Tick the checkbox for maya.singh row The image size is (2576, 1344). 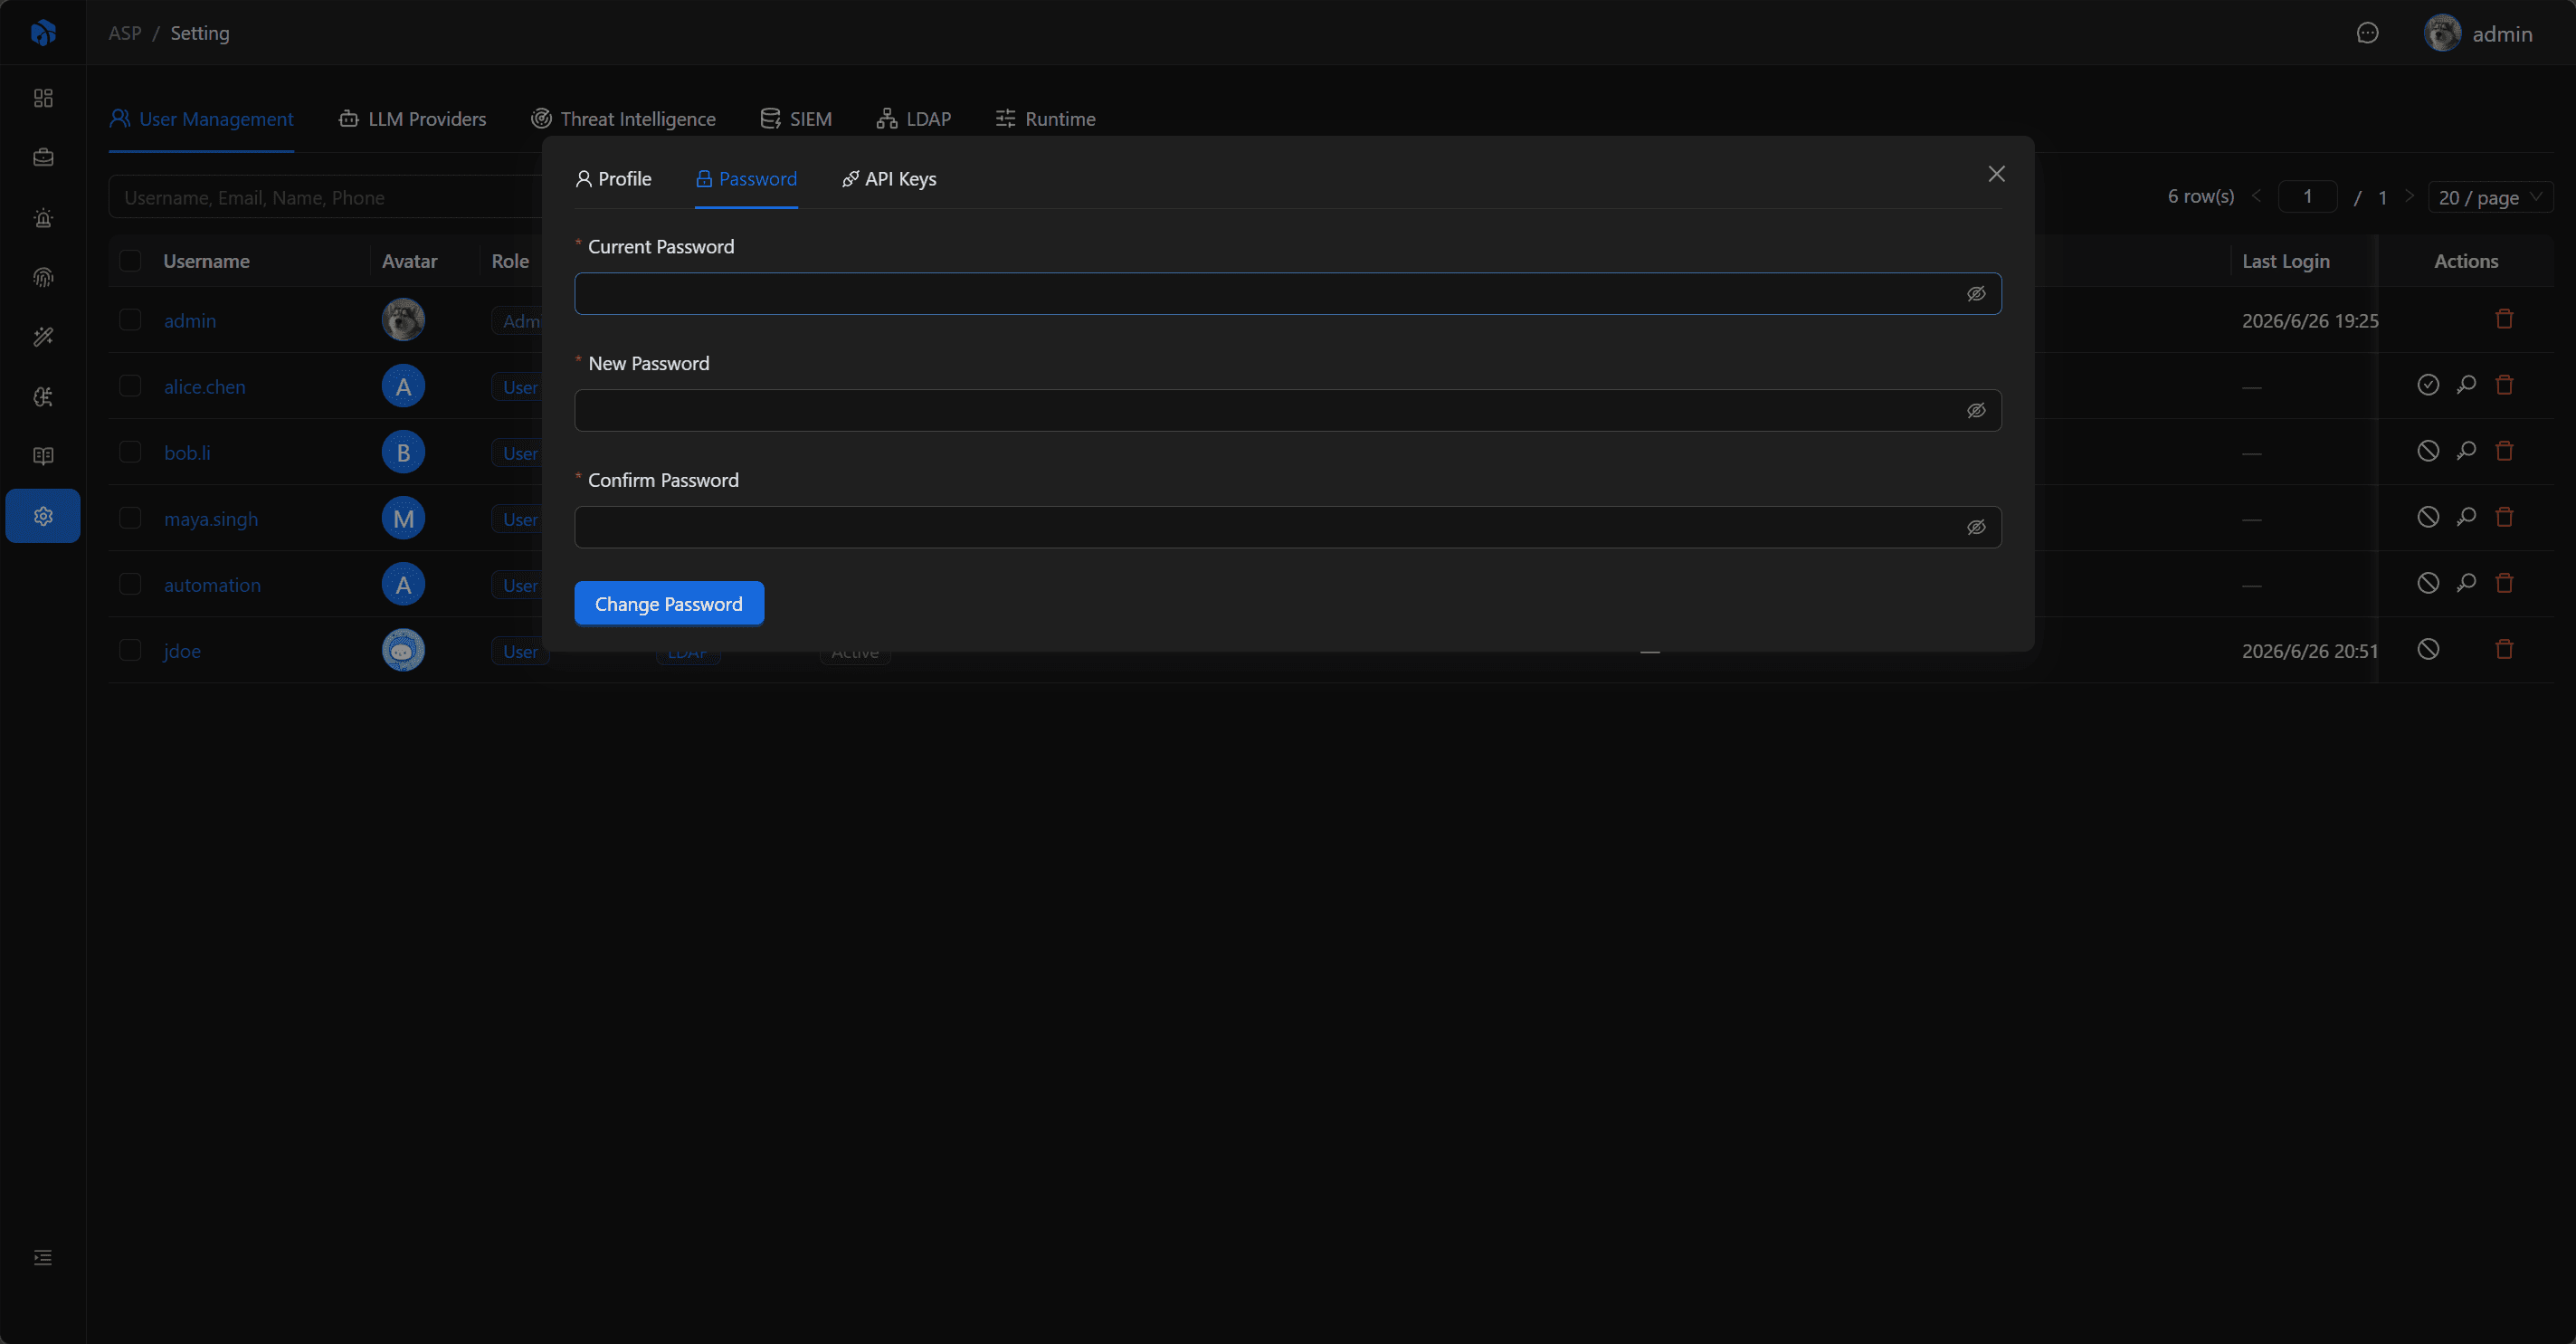[130, 518]
